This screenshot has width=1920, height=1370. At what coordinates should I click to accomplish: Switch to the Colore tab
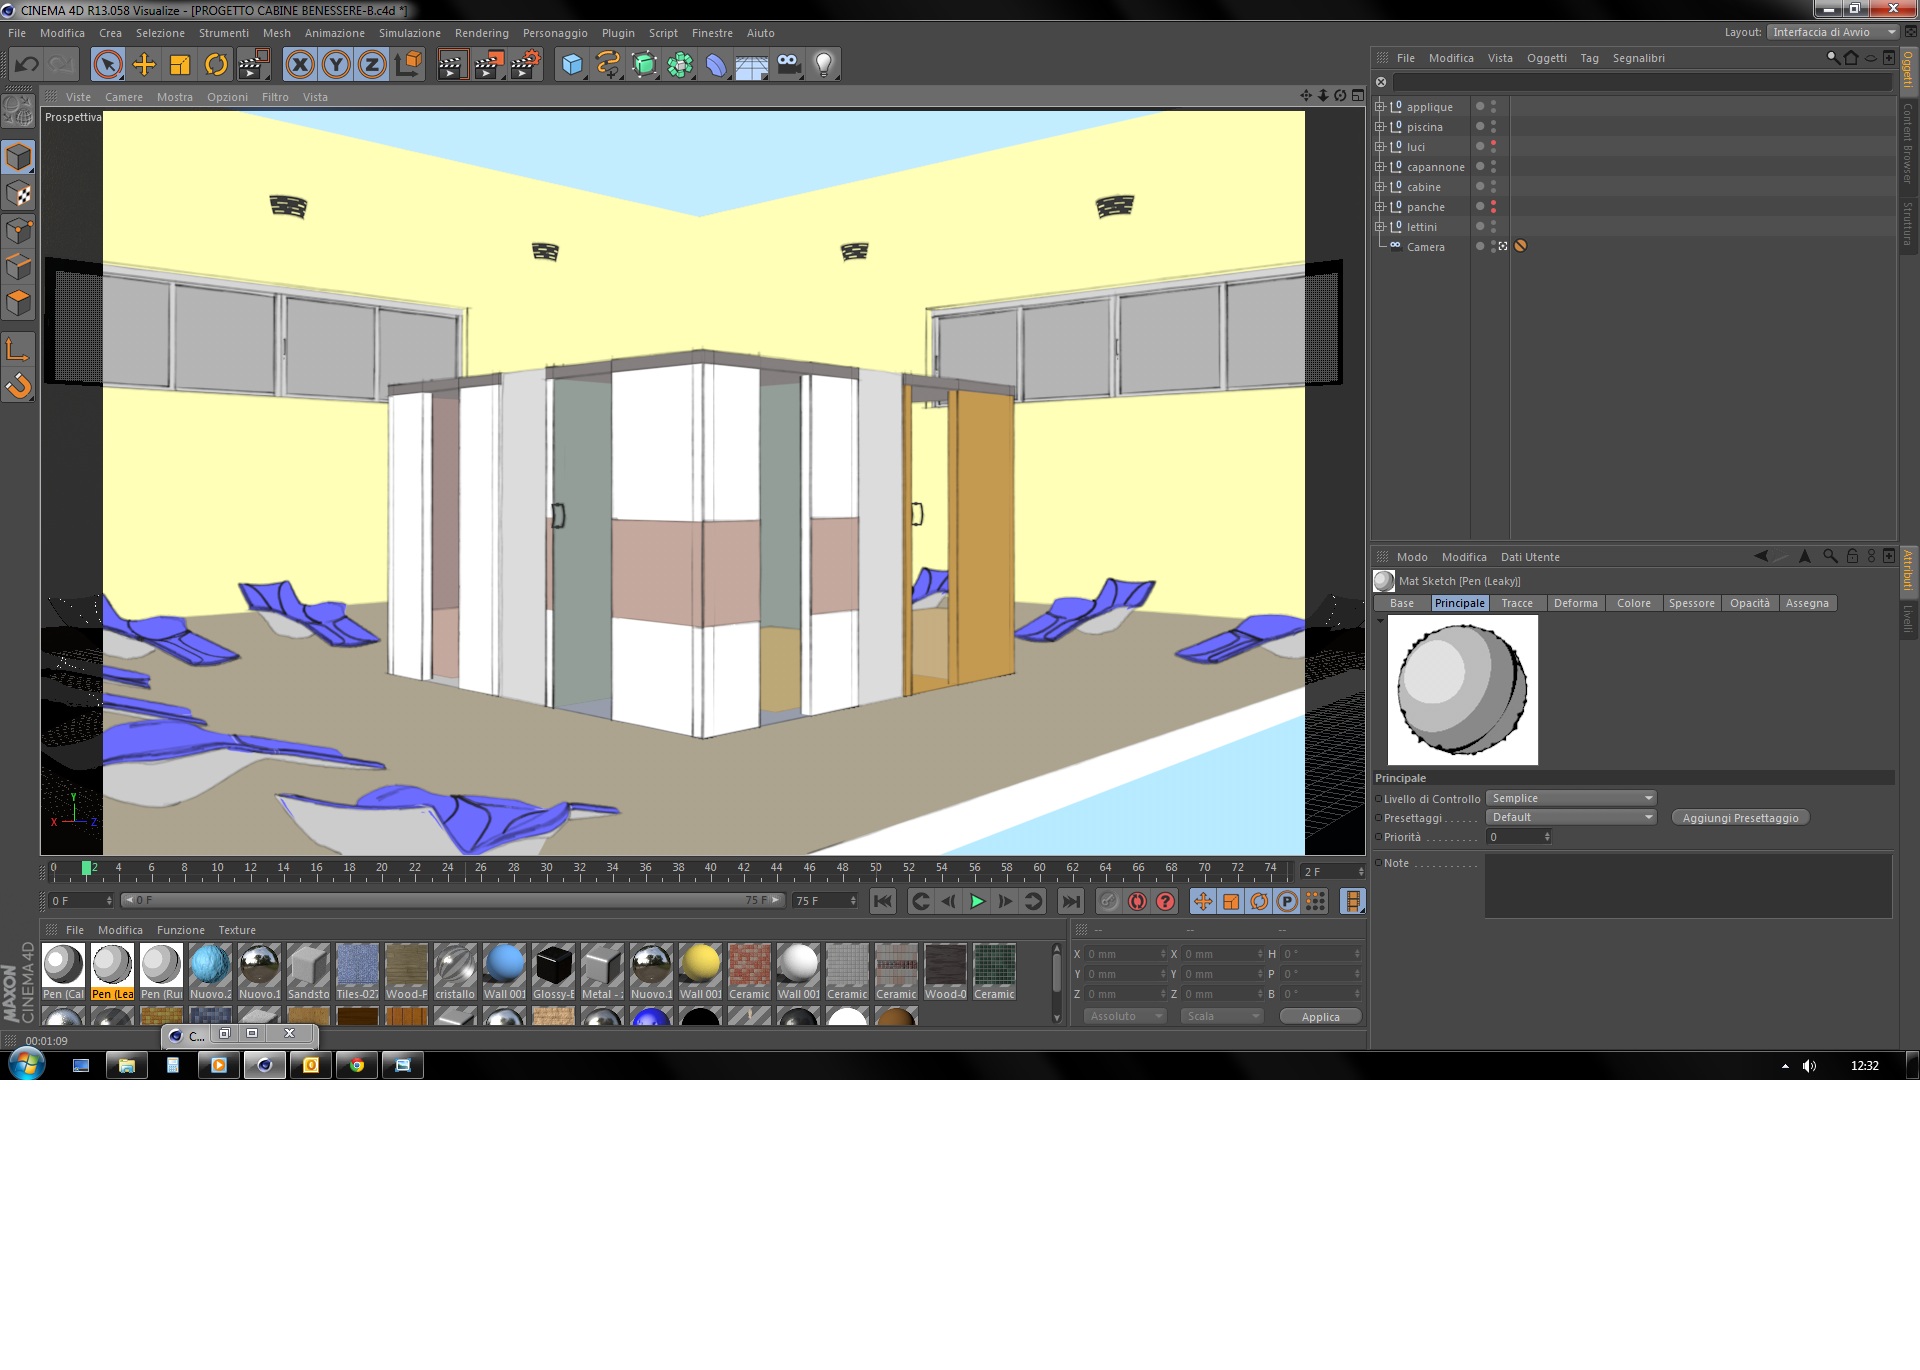(1633, 603)
